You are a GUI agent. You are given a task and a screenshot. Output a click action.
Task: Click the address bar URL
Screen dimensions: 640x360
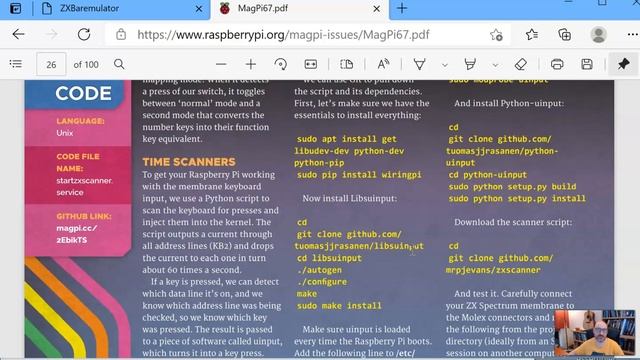tap(283, 35)
